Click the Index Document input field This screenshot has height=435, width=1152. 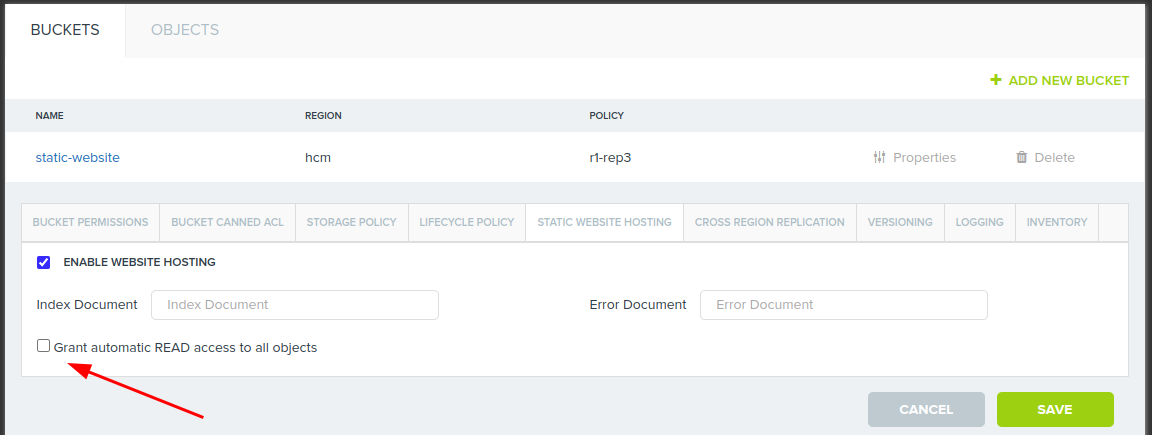(x=295, y=305)
